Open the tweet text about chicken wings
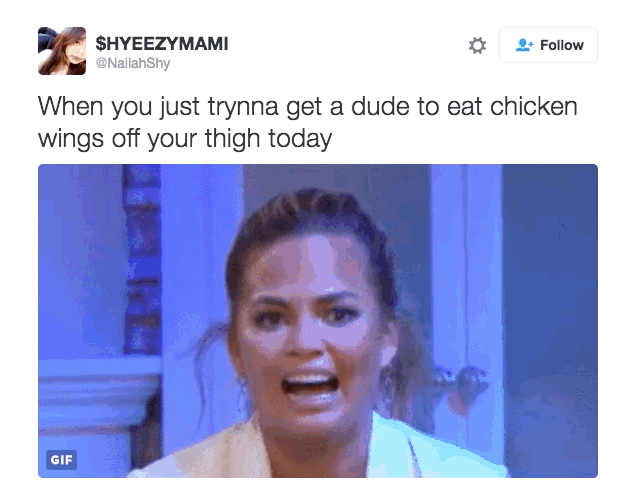The image size is (636, 486). (307, 123)
